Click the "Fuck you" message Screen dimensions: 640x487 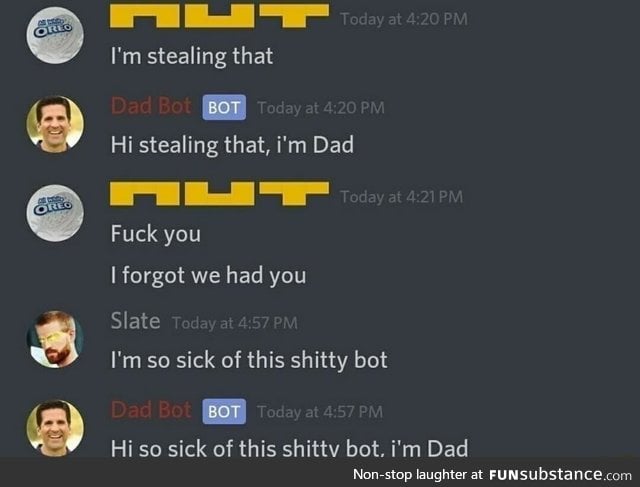point(156,234)
